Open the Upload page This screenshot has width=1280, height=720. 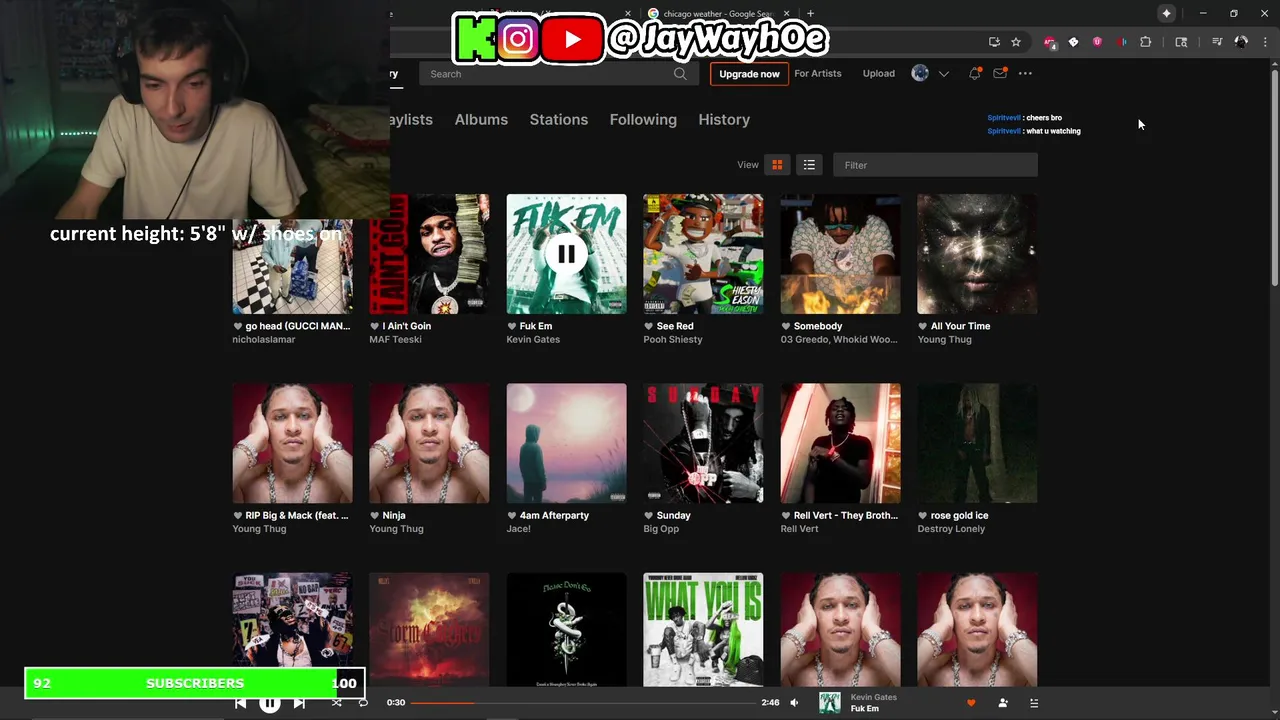click(879, 73)
